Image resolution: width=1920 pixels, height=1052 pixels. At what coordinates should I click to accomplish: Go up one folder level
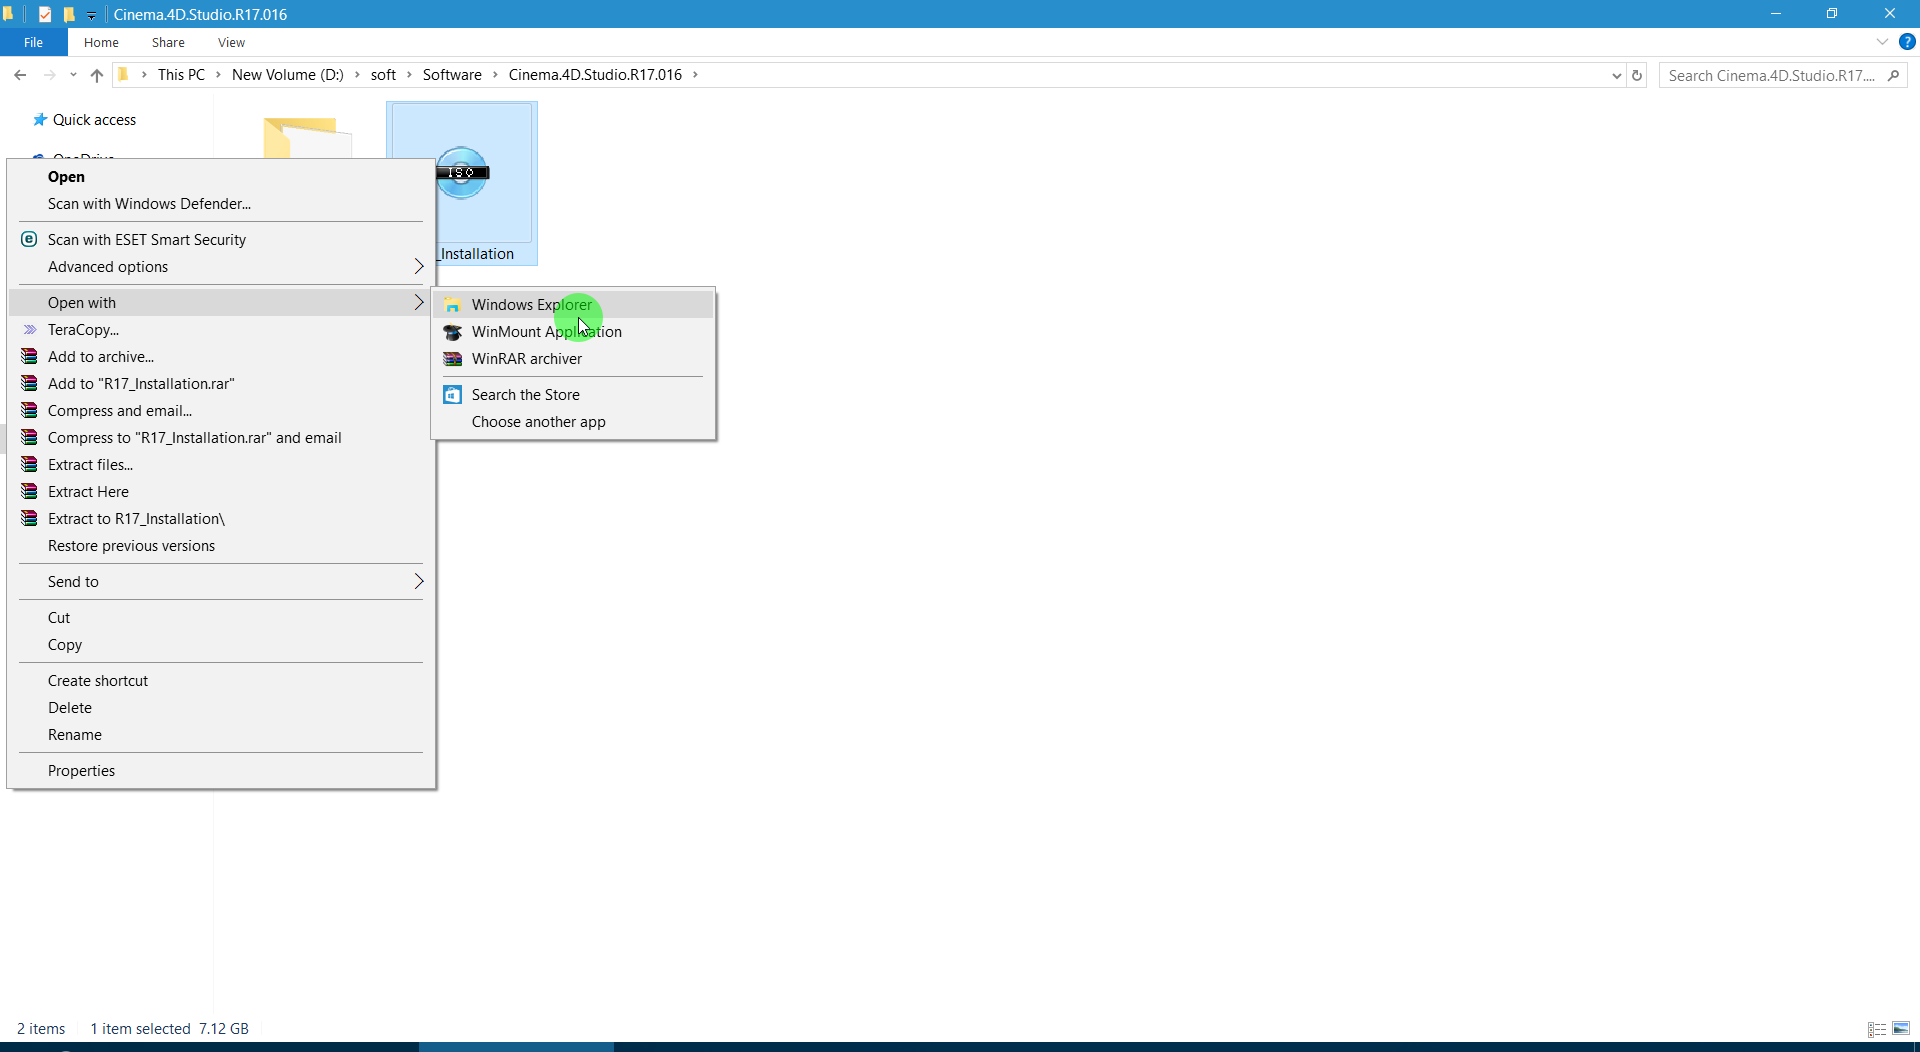[x=96, y=75]
